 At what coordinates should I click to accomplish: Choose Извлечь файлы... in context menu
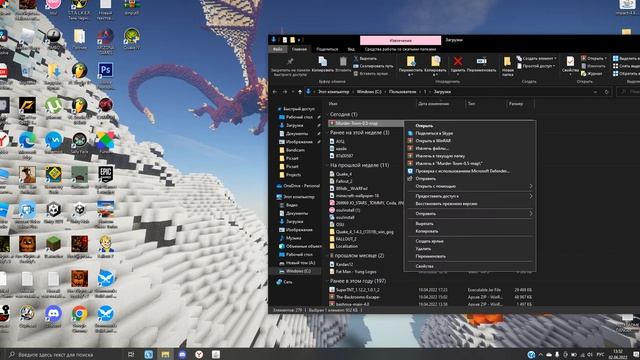coord(469,149)
